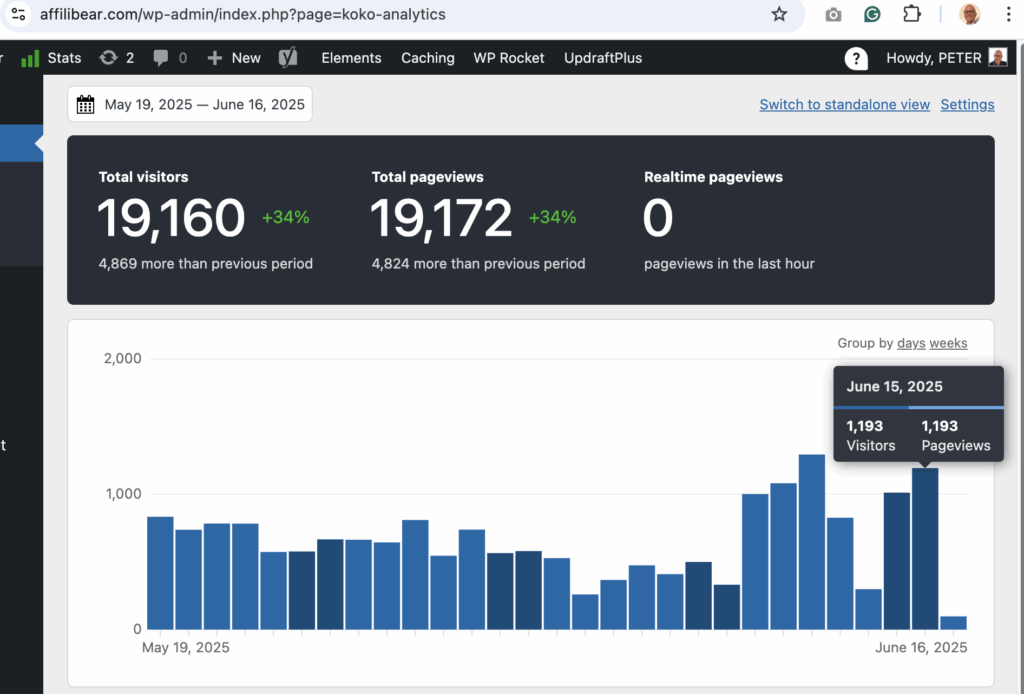Click the updates icon showing 2
The height and width of the screenshot is (694, 1024).
pos(116,58)
